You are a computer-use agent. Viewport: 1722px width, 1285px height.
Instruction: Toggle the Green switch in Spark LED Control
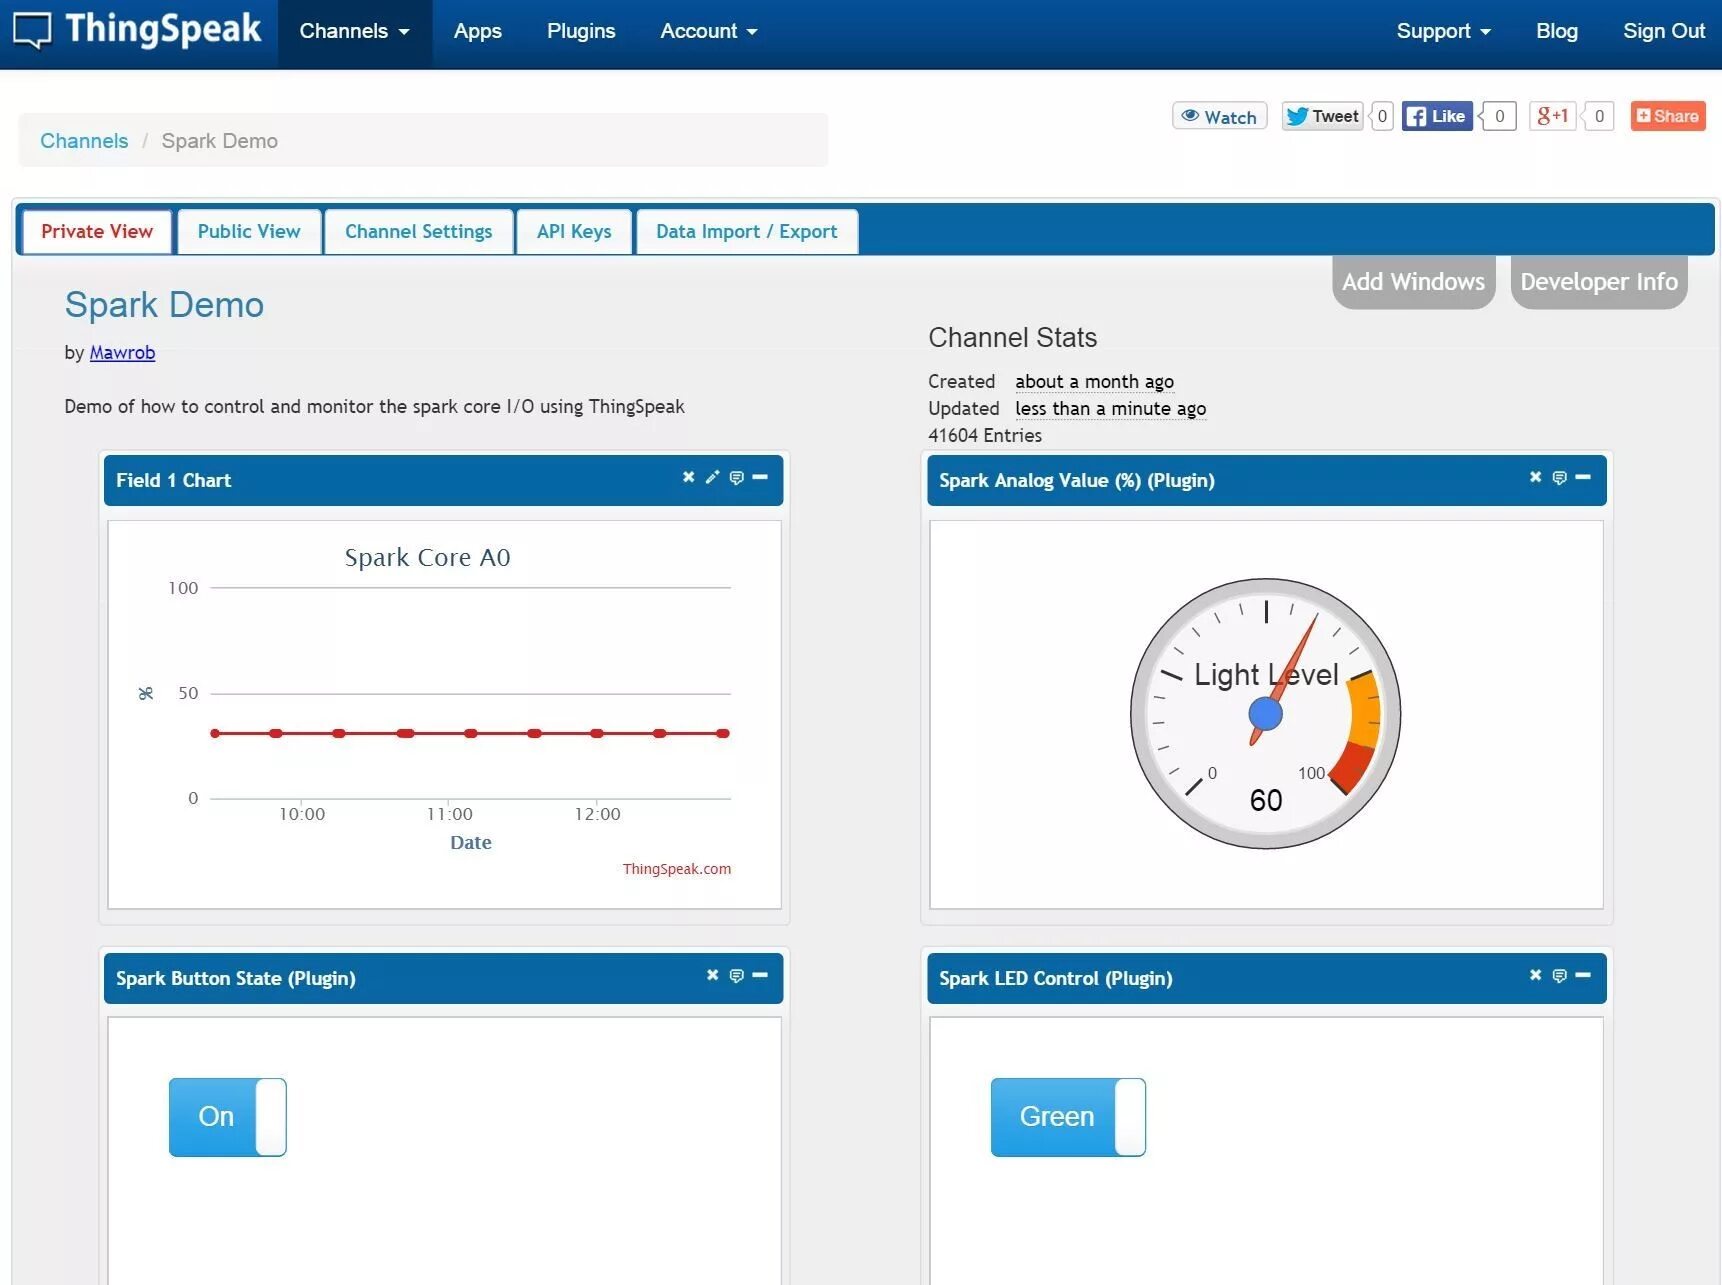click(1068, 1117)
